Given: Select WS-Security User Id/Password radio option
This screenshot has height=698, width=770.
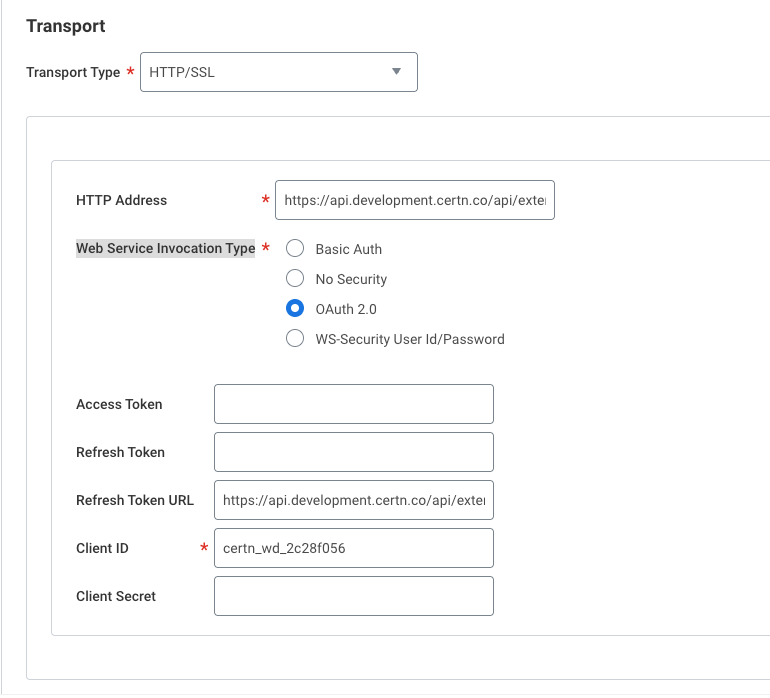Looking at the screenshot, I should tap(295, 338).
